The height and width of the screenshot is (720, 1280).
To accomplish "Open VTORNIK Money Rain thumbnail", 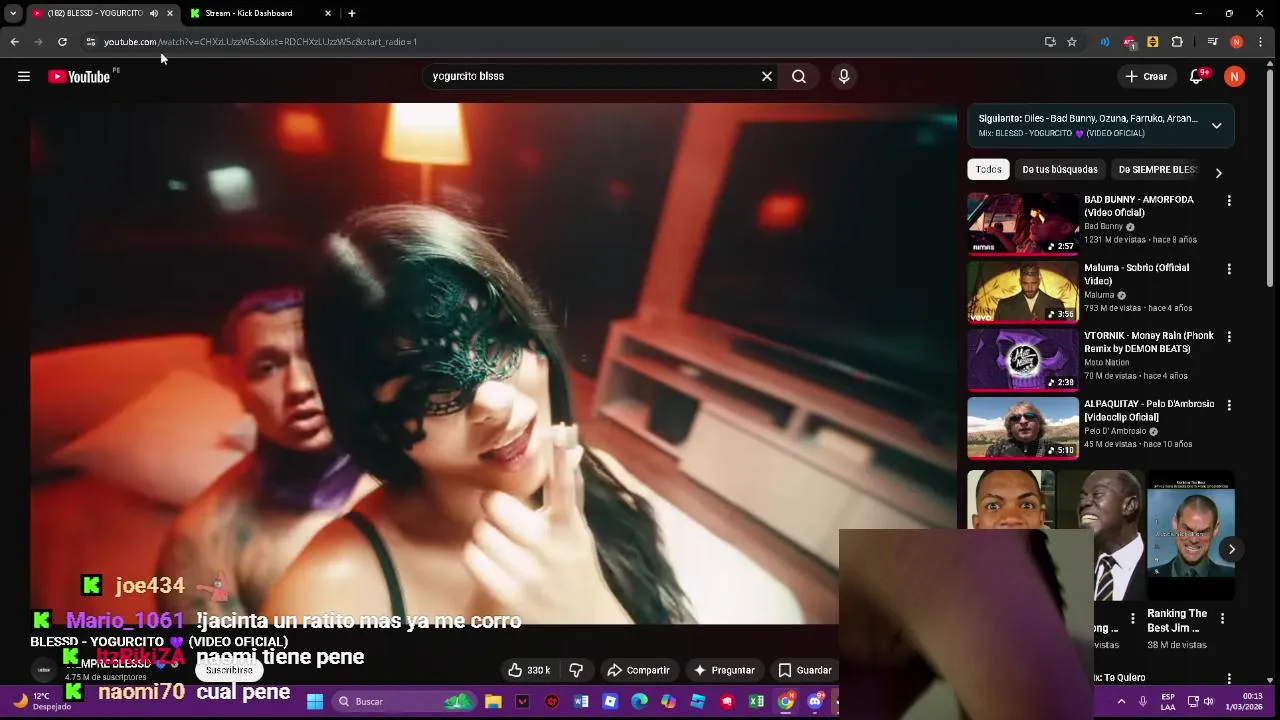I will 1023,359.
